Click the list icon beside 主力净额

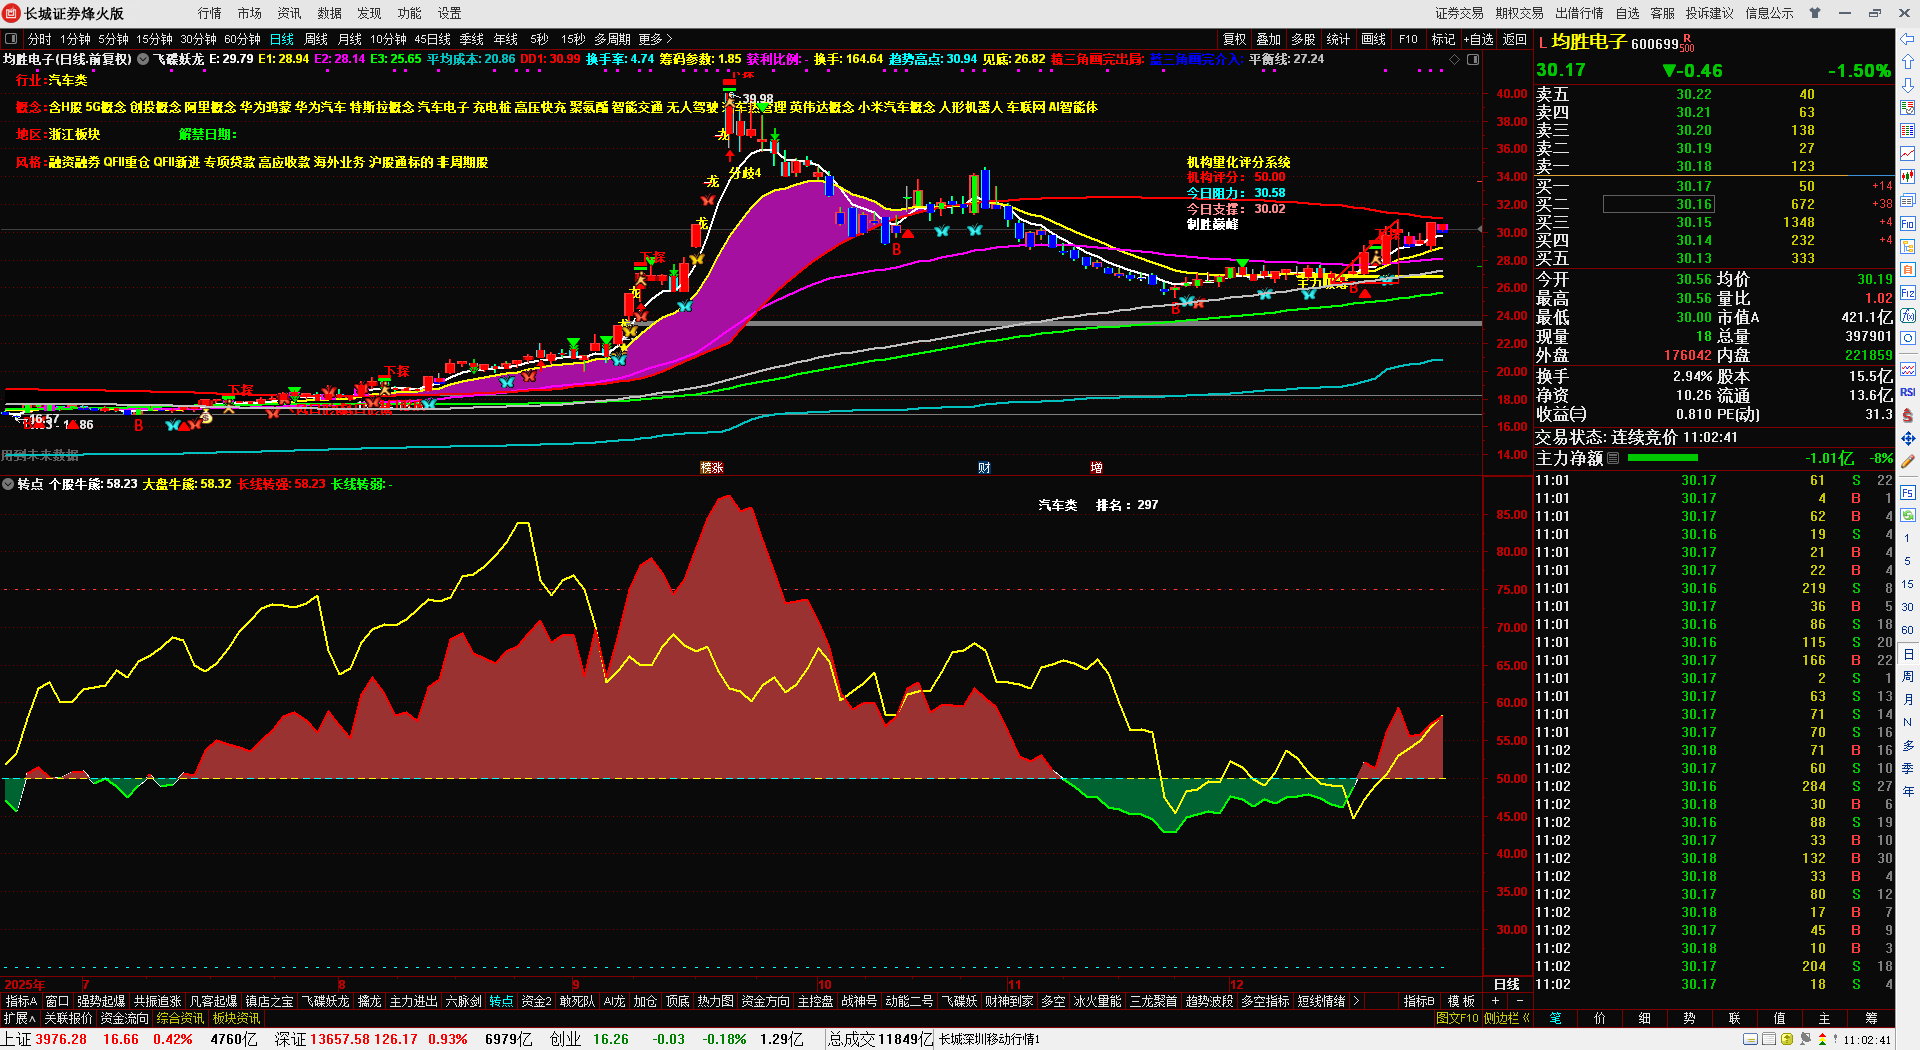coord(1613,458)
